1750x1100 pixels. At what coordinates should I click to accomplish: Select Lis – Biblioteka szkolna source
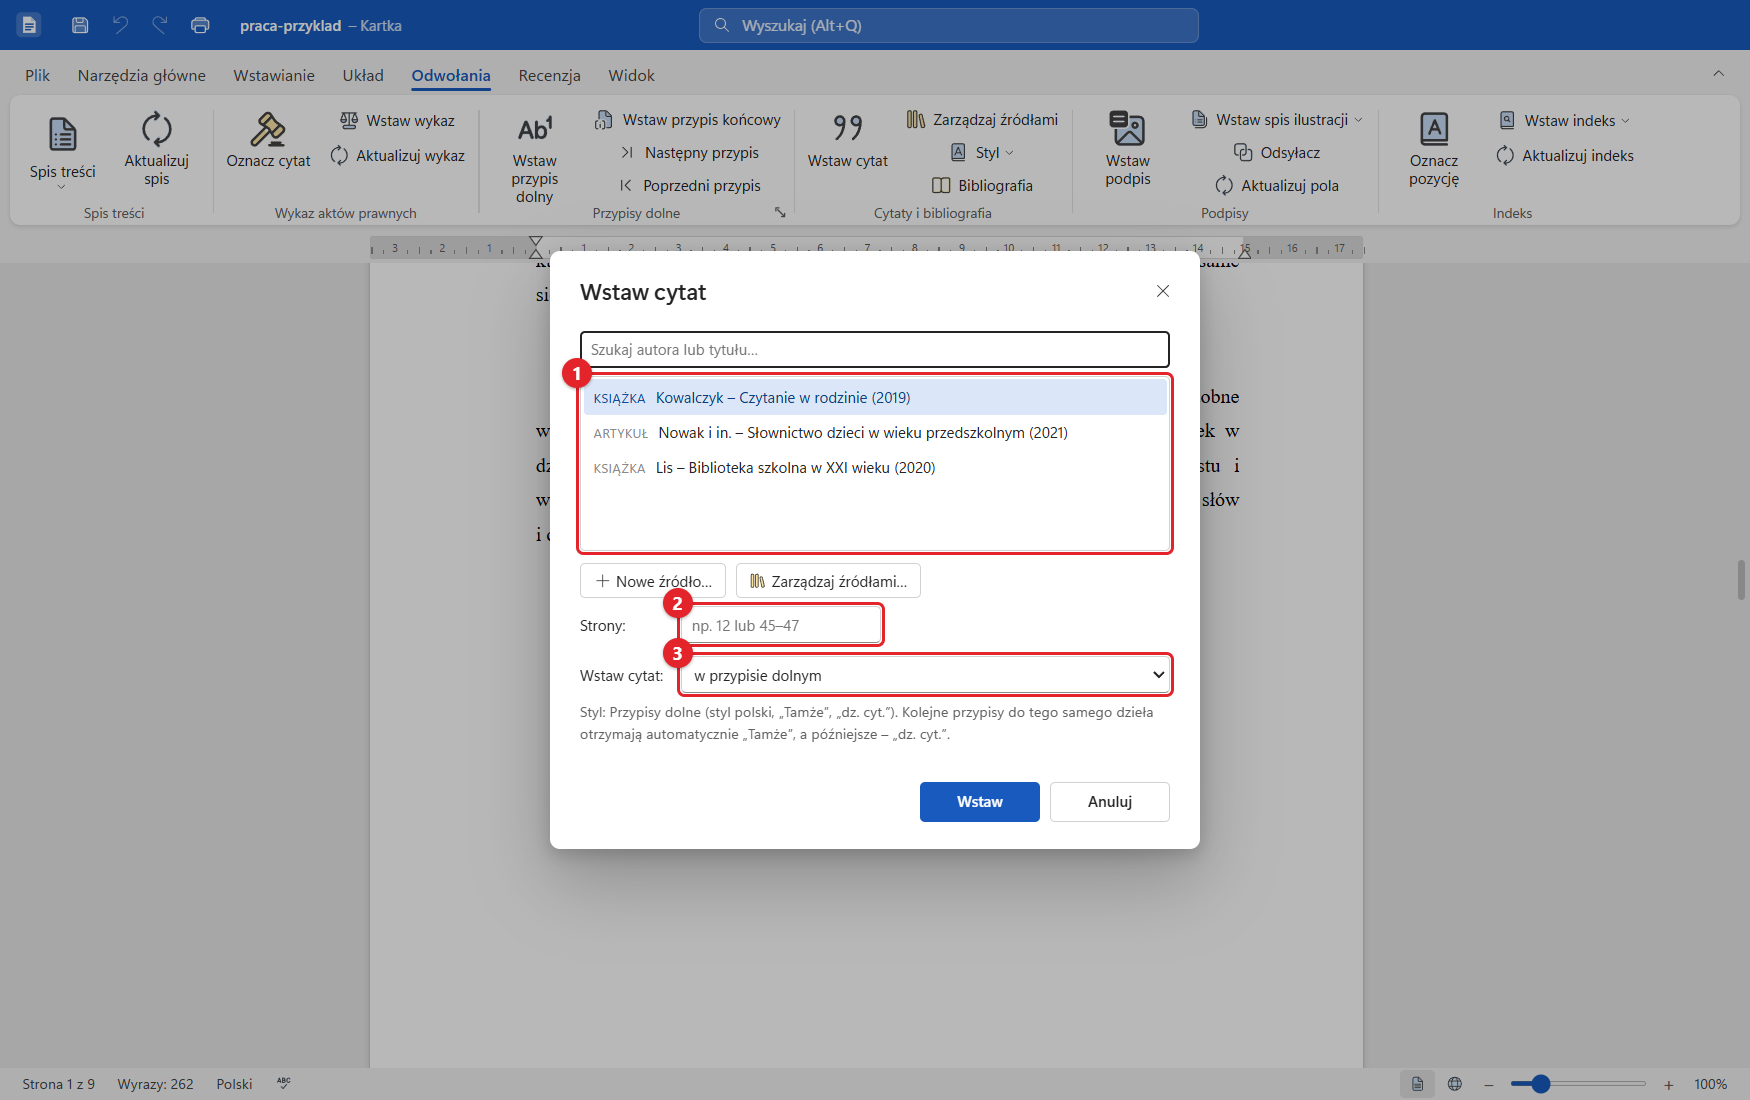click(875, 468)
